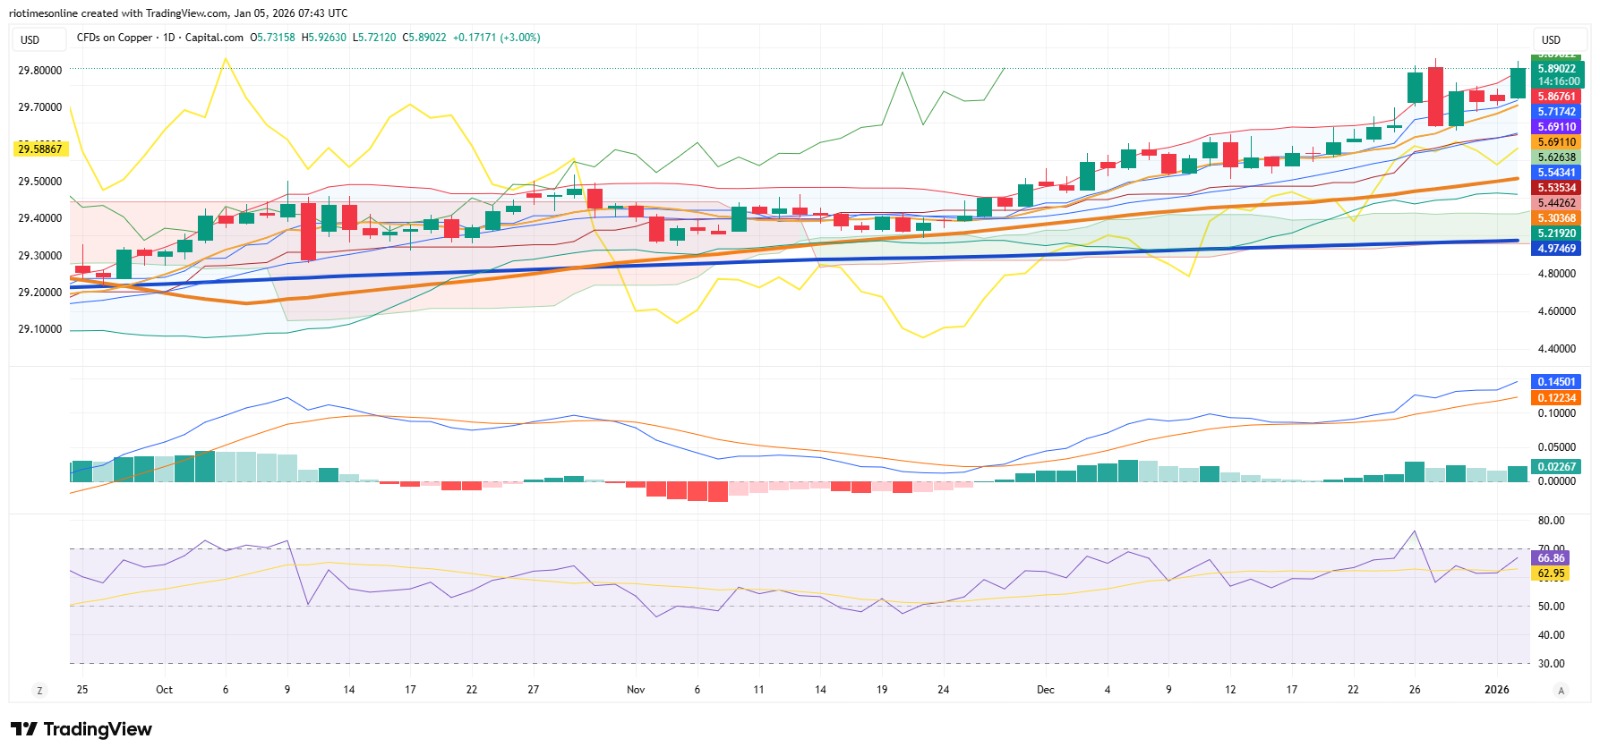Click the MACD value label 0.14501
Screen dimensions: 1600x756
coord(1557,382)
